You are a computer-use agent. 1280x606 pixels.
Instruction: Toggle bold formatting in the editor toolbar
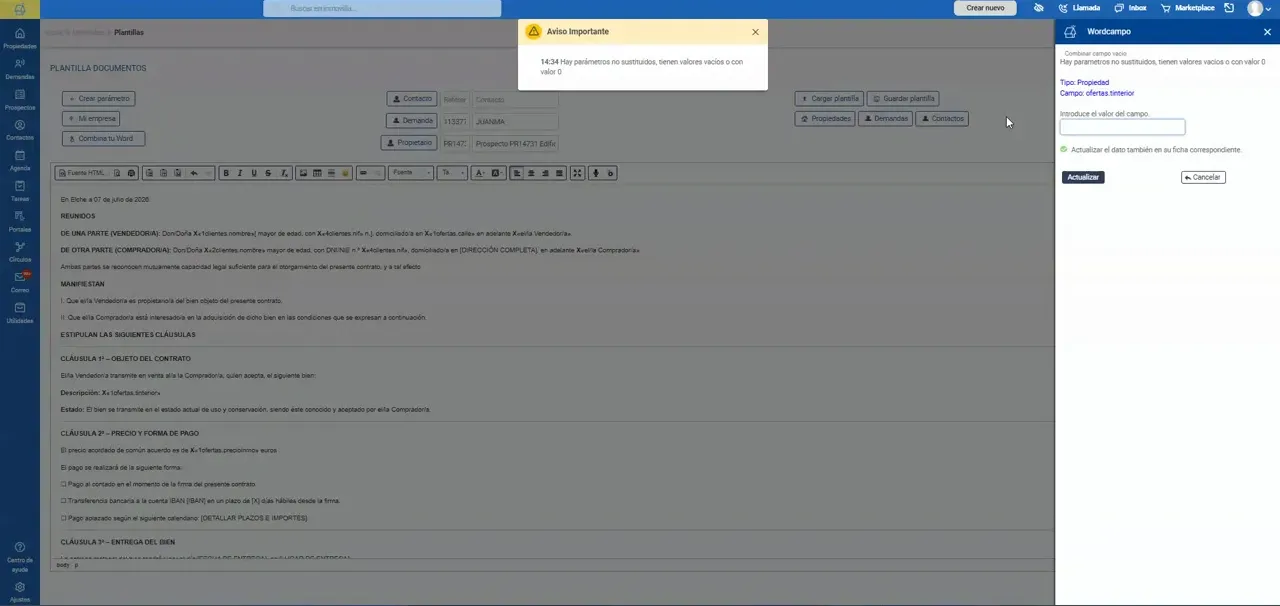point(225,173)
